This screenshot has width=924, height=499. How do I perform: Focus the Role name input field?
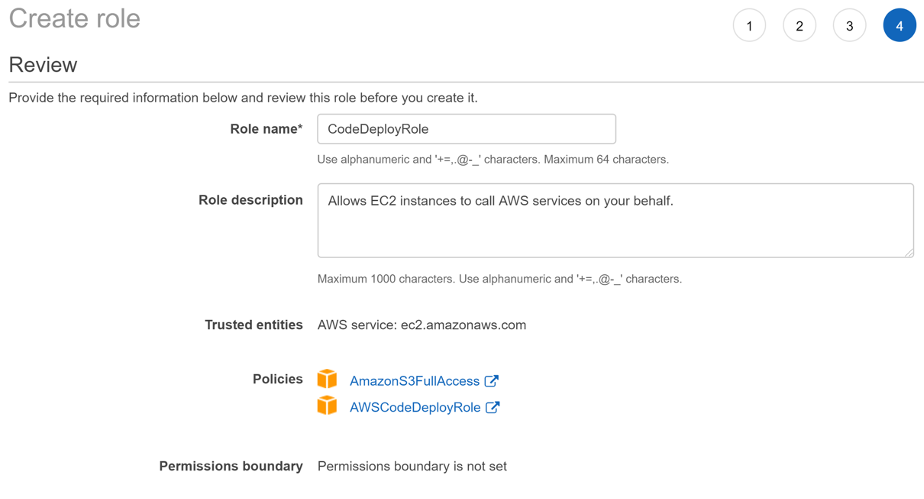[466, 129]
